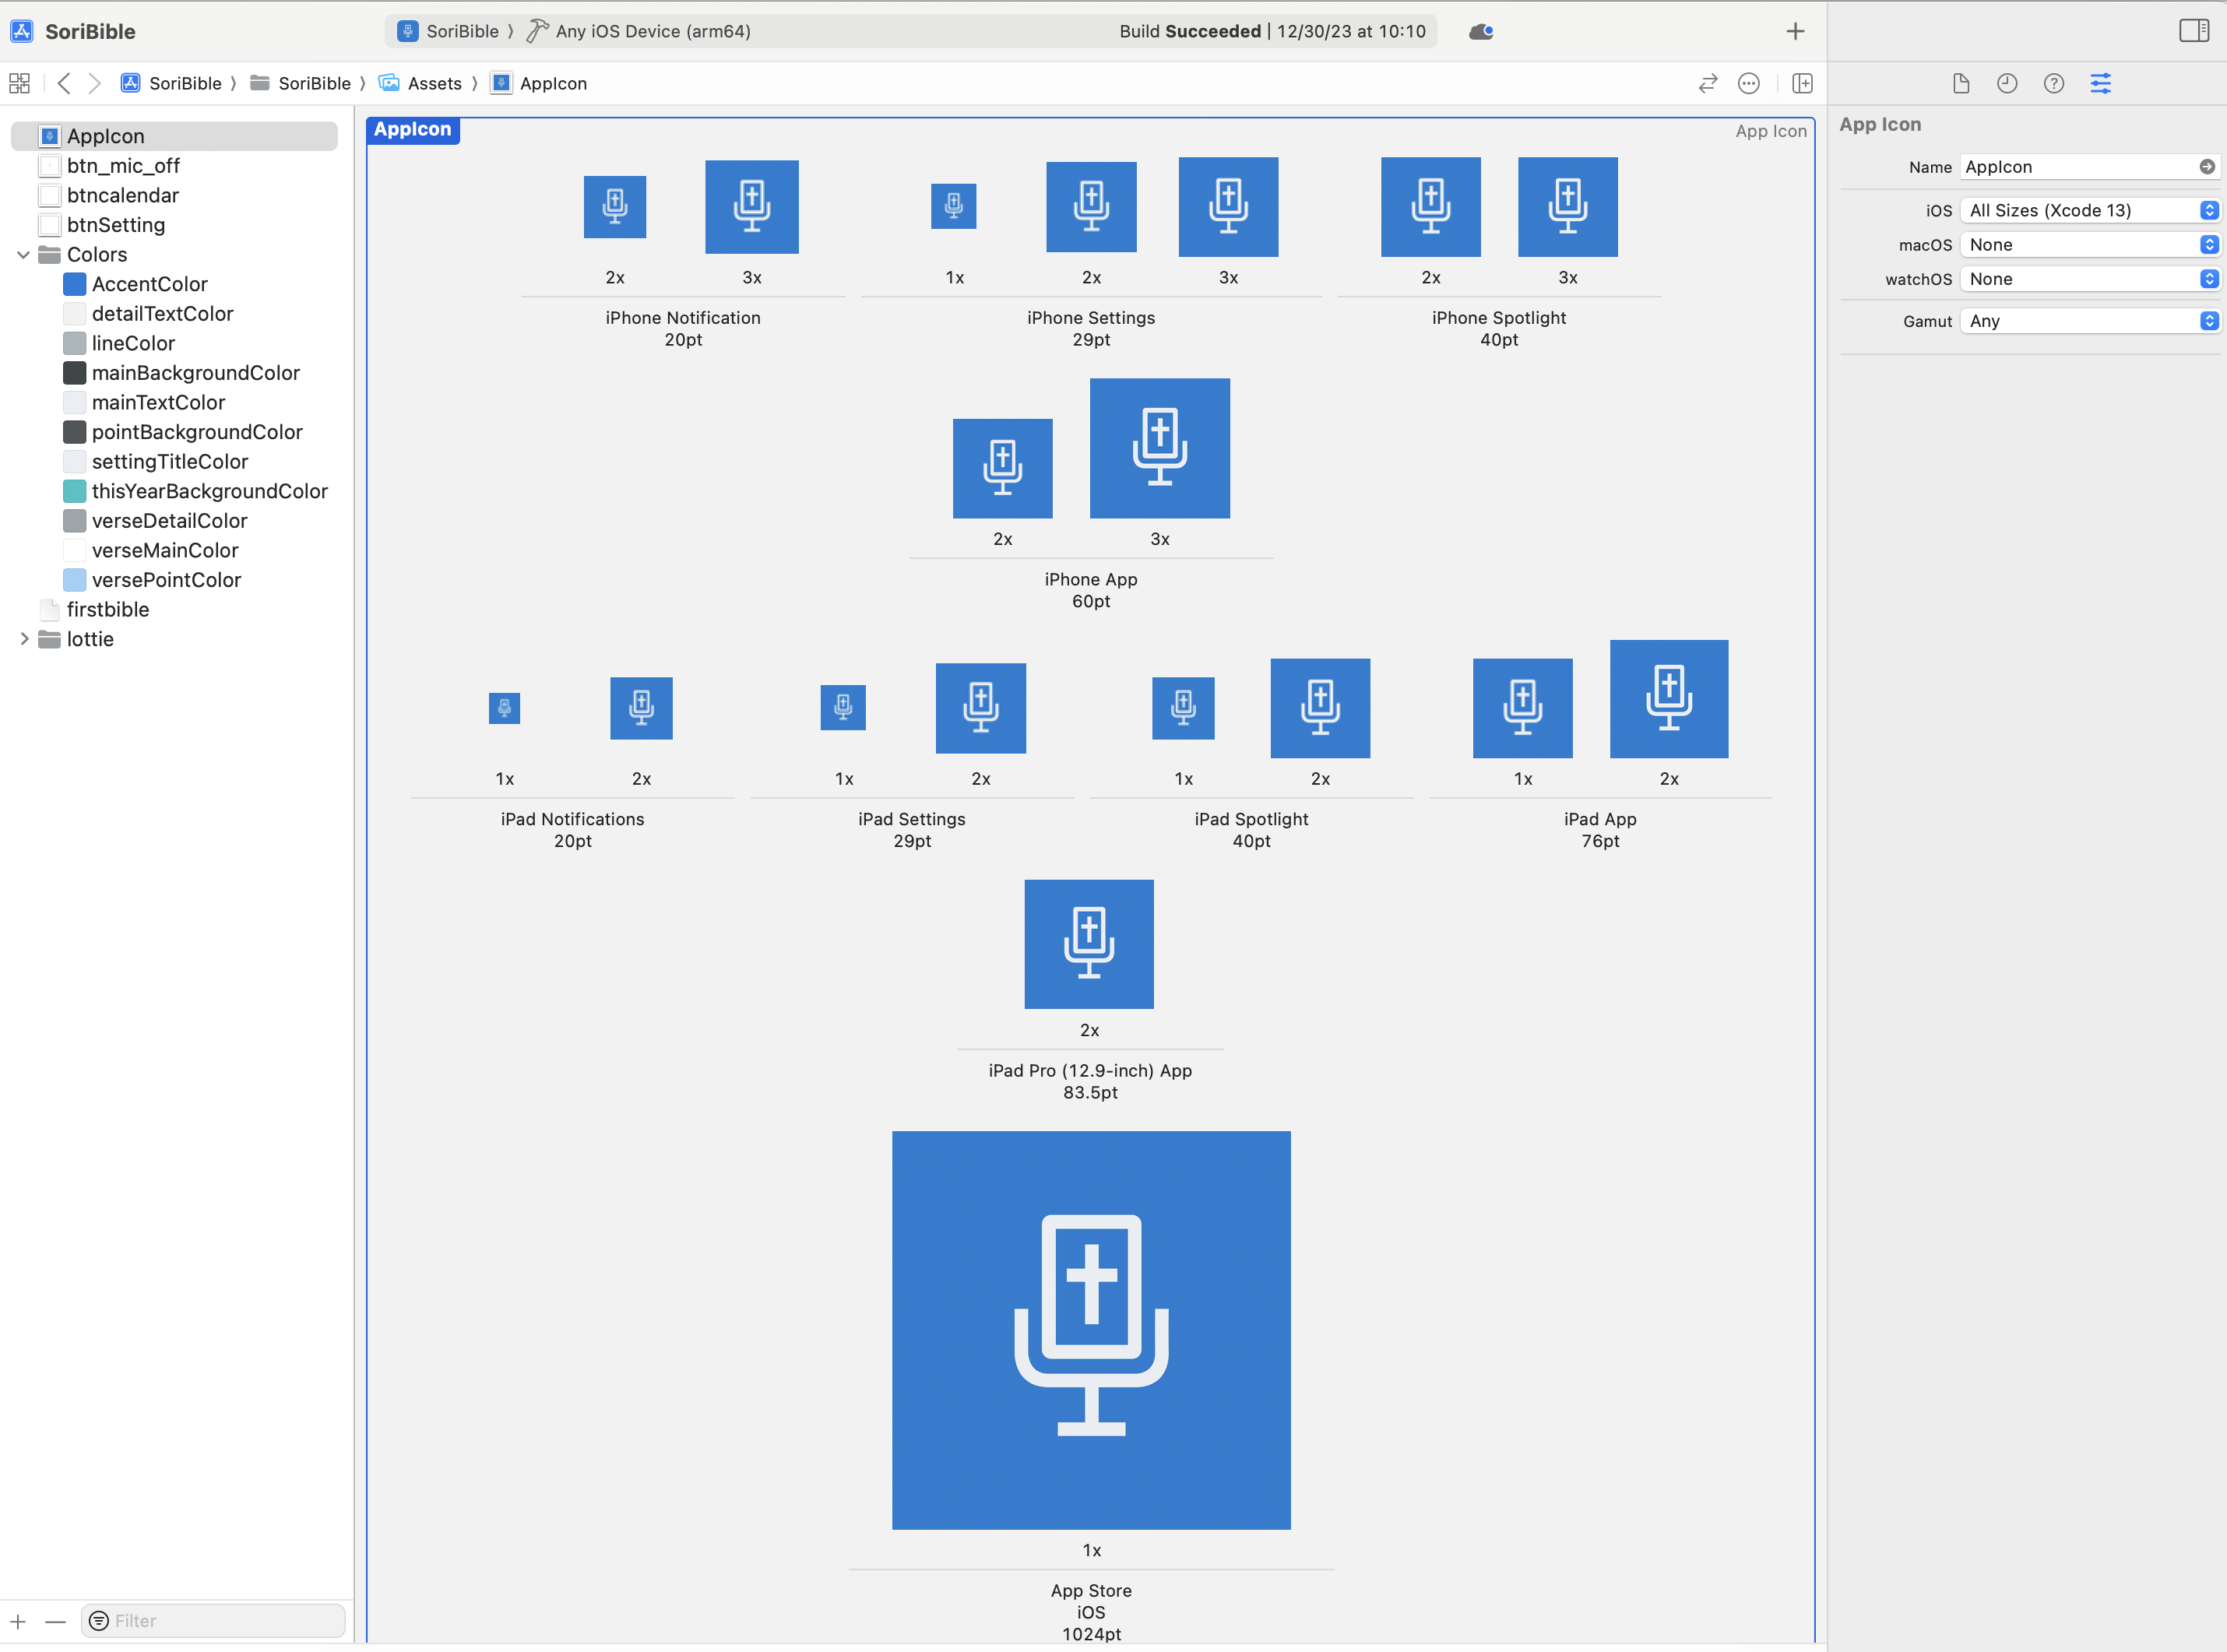This screenshot has height=1652, width=2227.
Task: Open the macOS dropdown
Action: click(x=2090, y=245)
